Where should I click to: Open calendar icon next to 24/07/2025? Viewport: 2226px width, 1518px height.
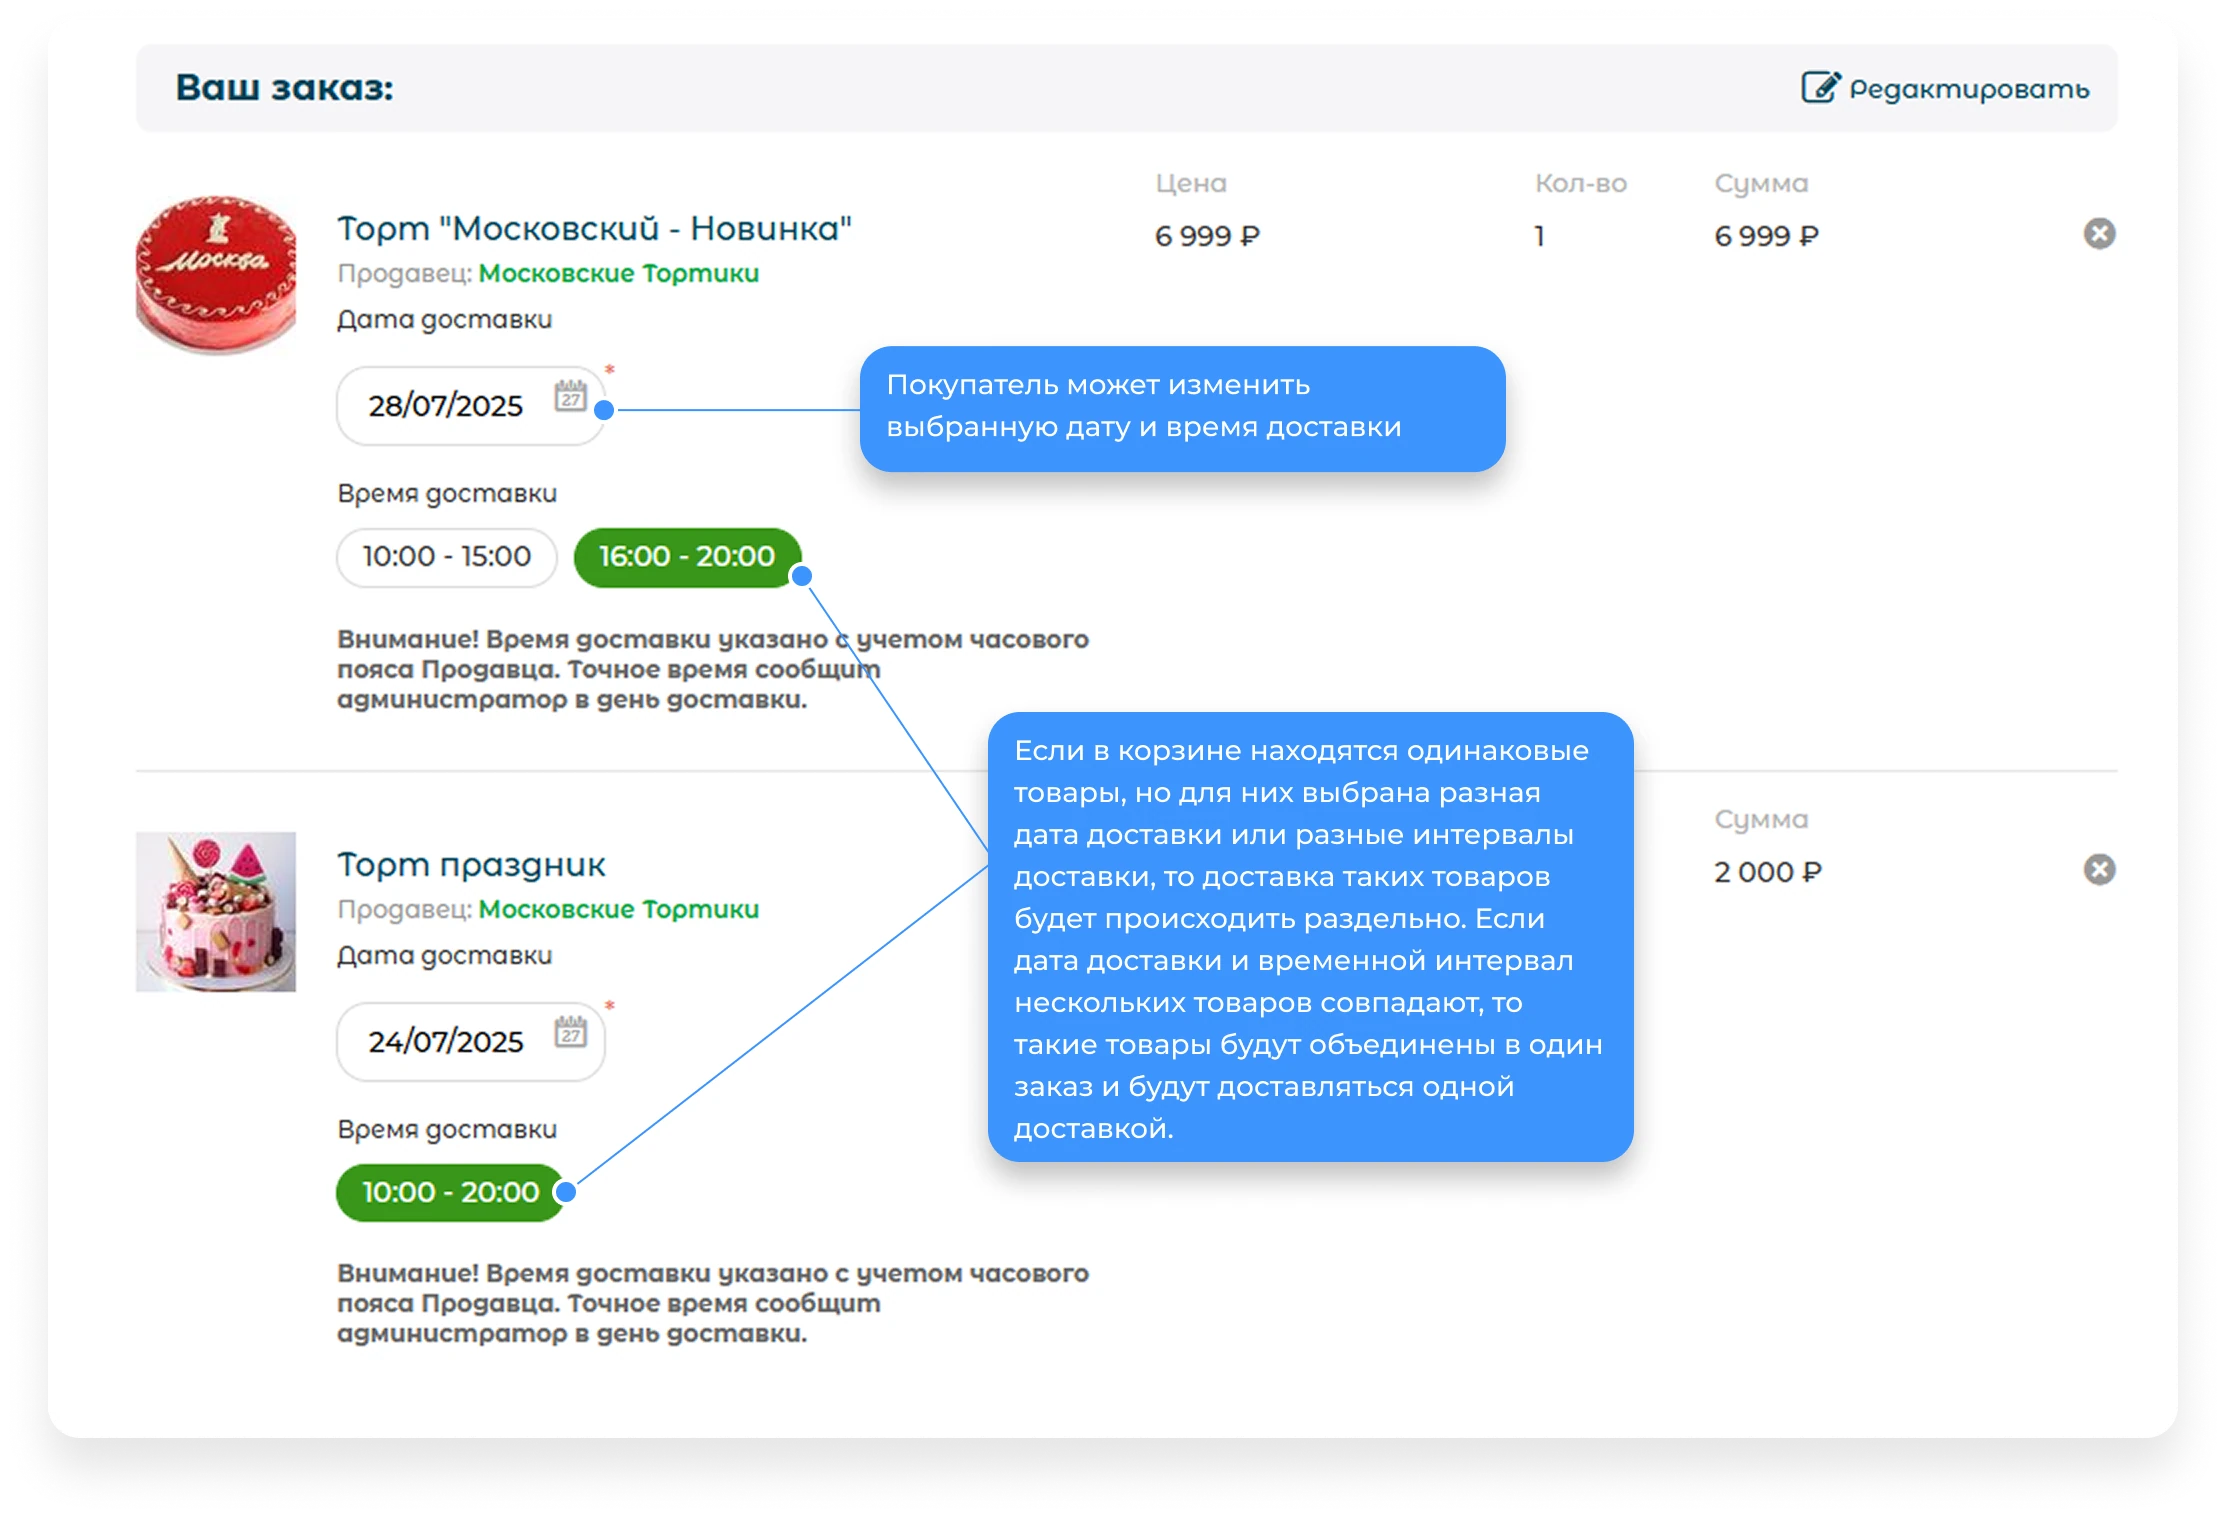click(570, 1033)
